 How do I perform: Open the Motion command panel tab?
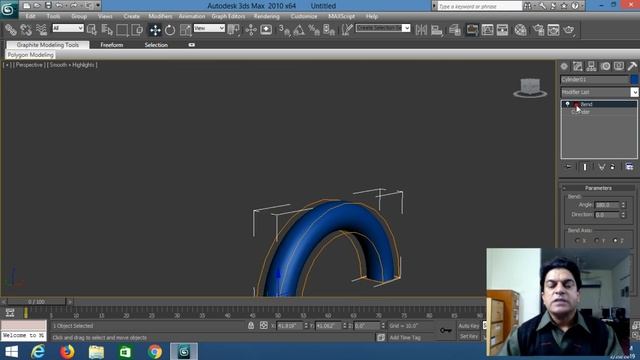click(605, 66)
